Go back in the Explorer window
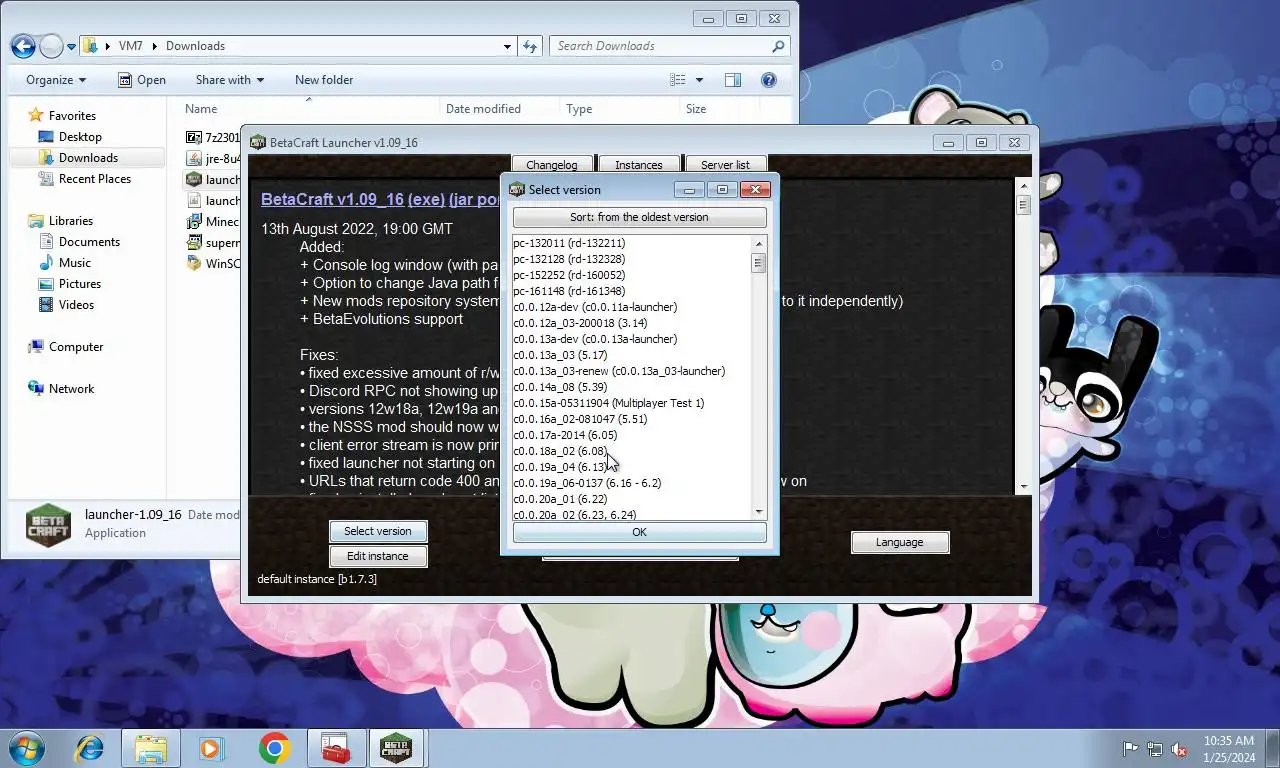Viewport: 1280px width, 768px height. pyautogui.click(x=23, y=46)
